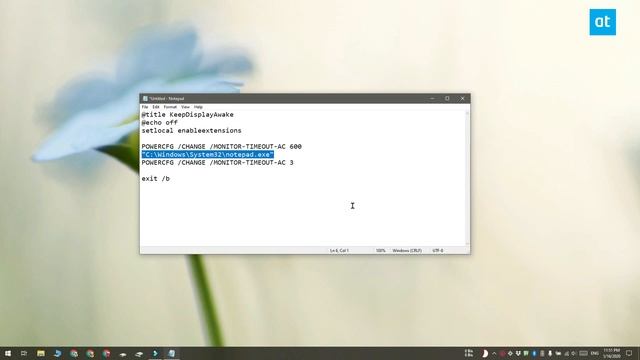
Task: Click the line ending with 'TIMEOUT-AC 3'
Action: click(x=218, y=162)
